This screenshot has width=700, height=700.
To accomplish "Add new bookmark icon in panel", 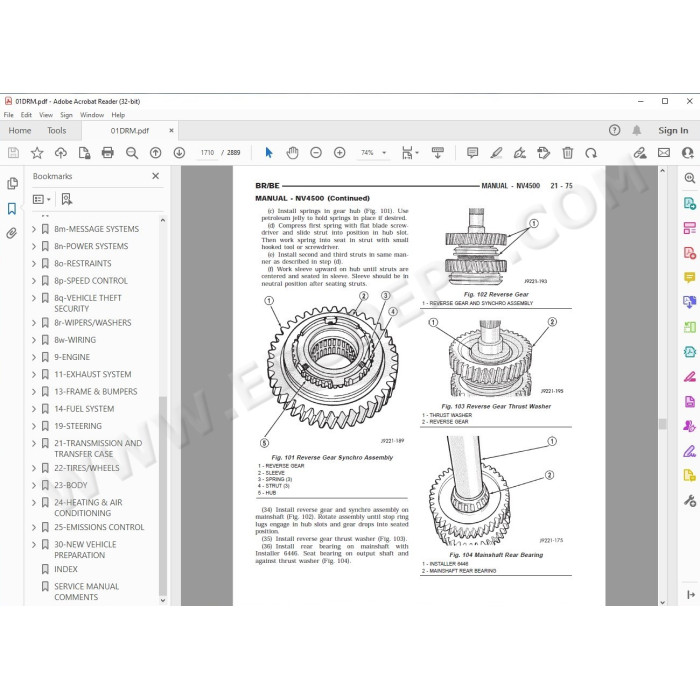I will pyautogui.click(x=67, y=199).
